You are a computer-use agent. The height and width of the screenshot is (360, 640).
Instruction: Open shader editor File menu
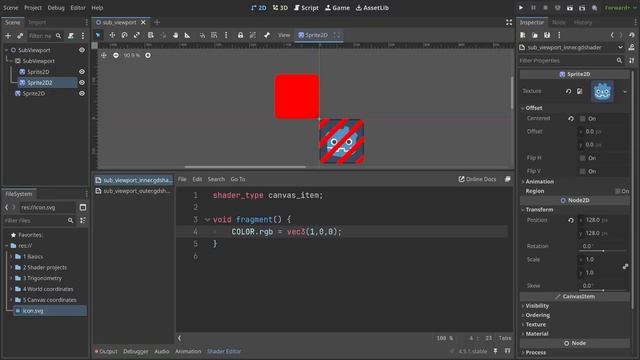coord(182,179)
